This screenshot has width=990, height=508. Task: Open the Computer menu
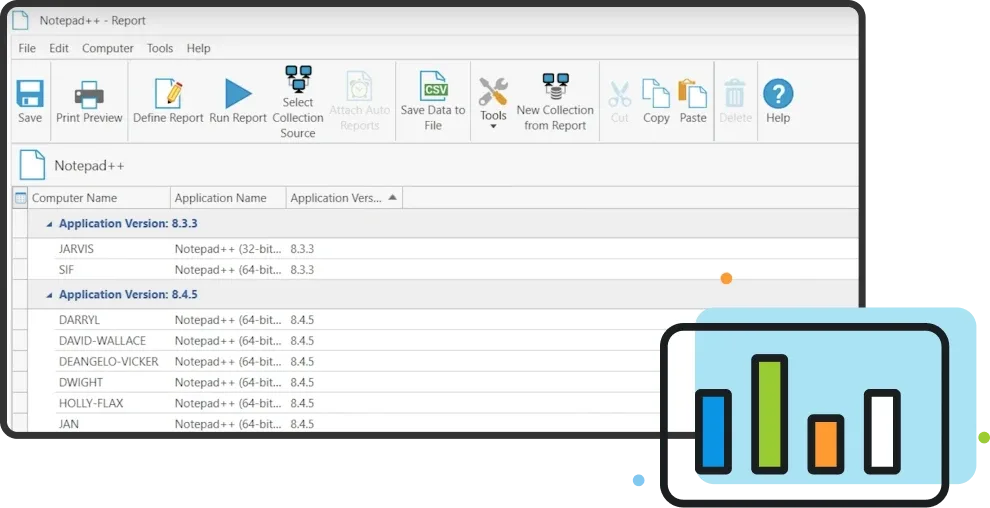(x=108, y=48)
